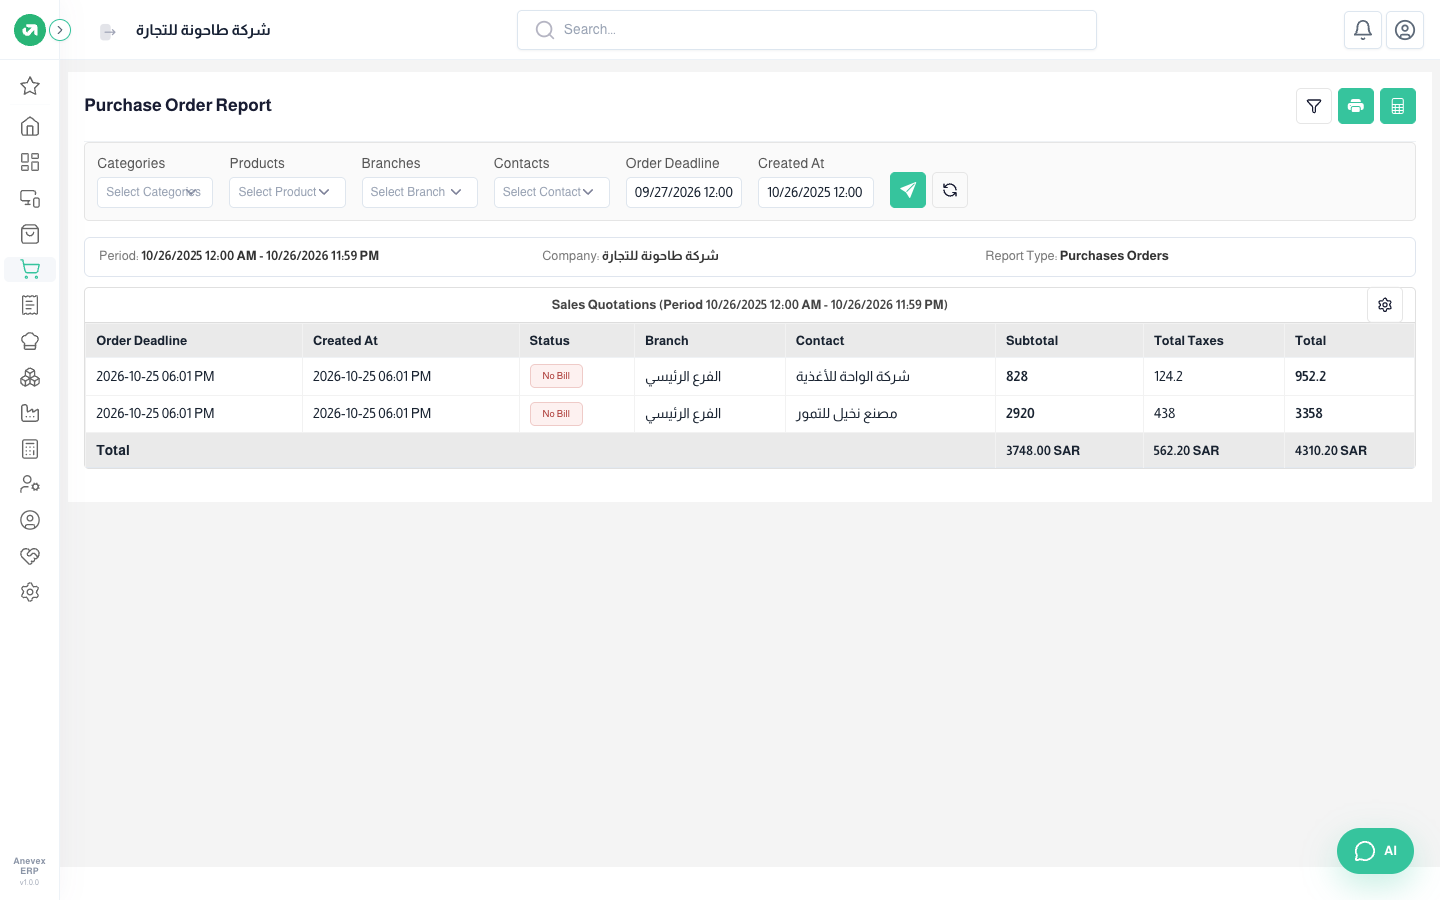This screenshot has height=900, width=1440.
Task: Open the handshake heart sidebar icon
Action: pyautogui.click(x=30, y=556)
